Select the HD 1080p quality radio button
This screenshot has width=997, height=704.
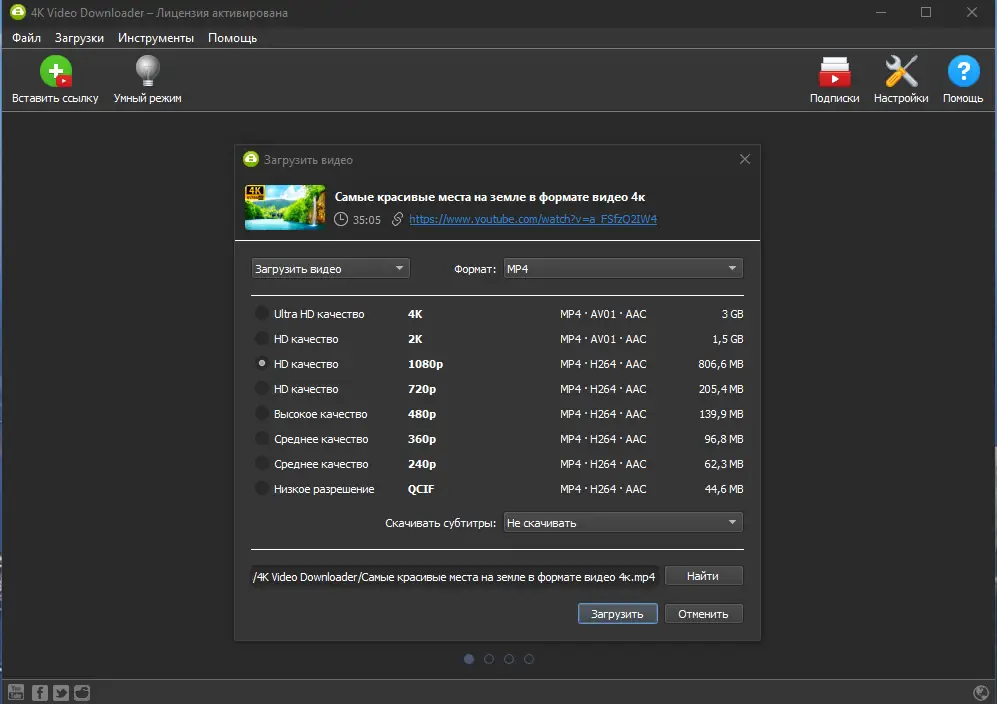click(x=261, y=364)
